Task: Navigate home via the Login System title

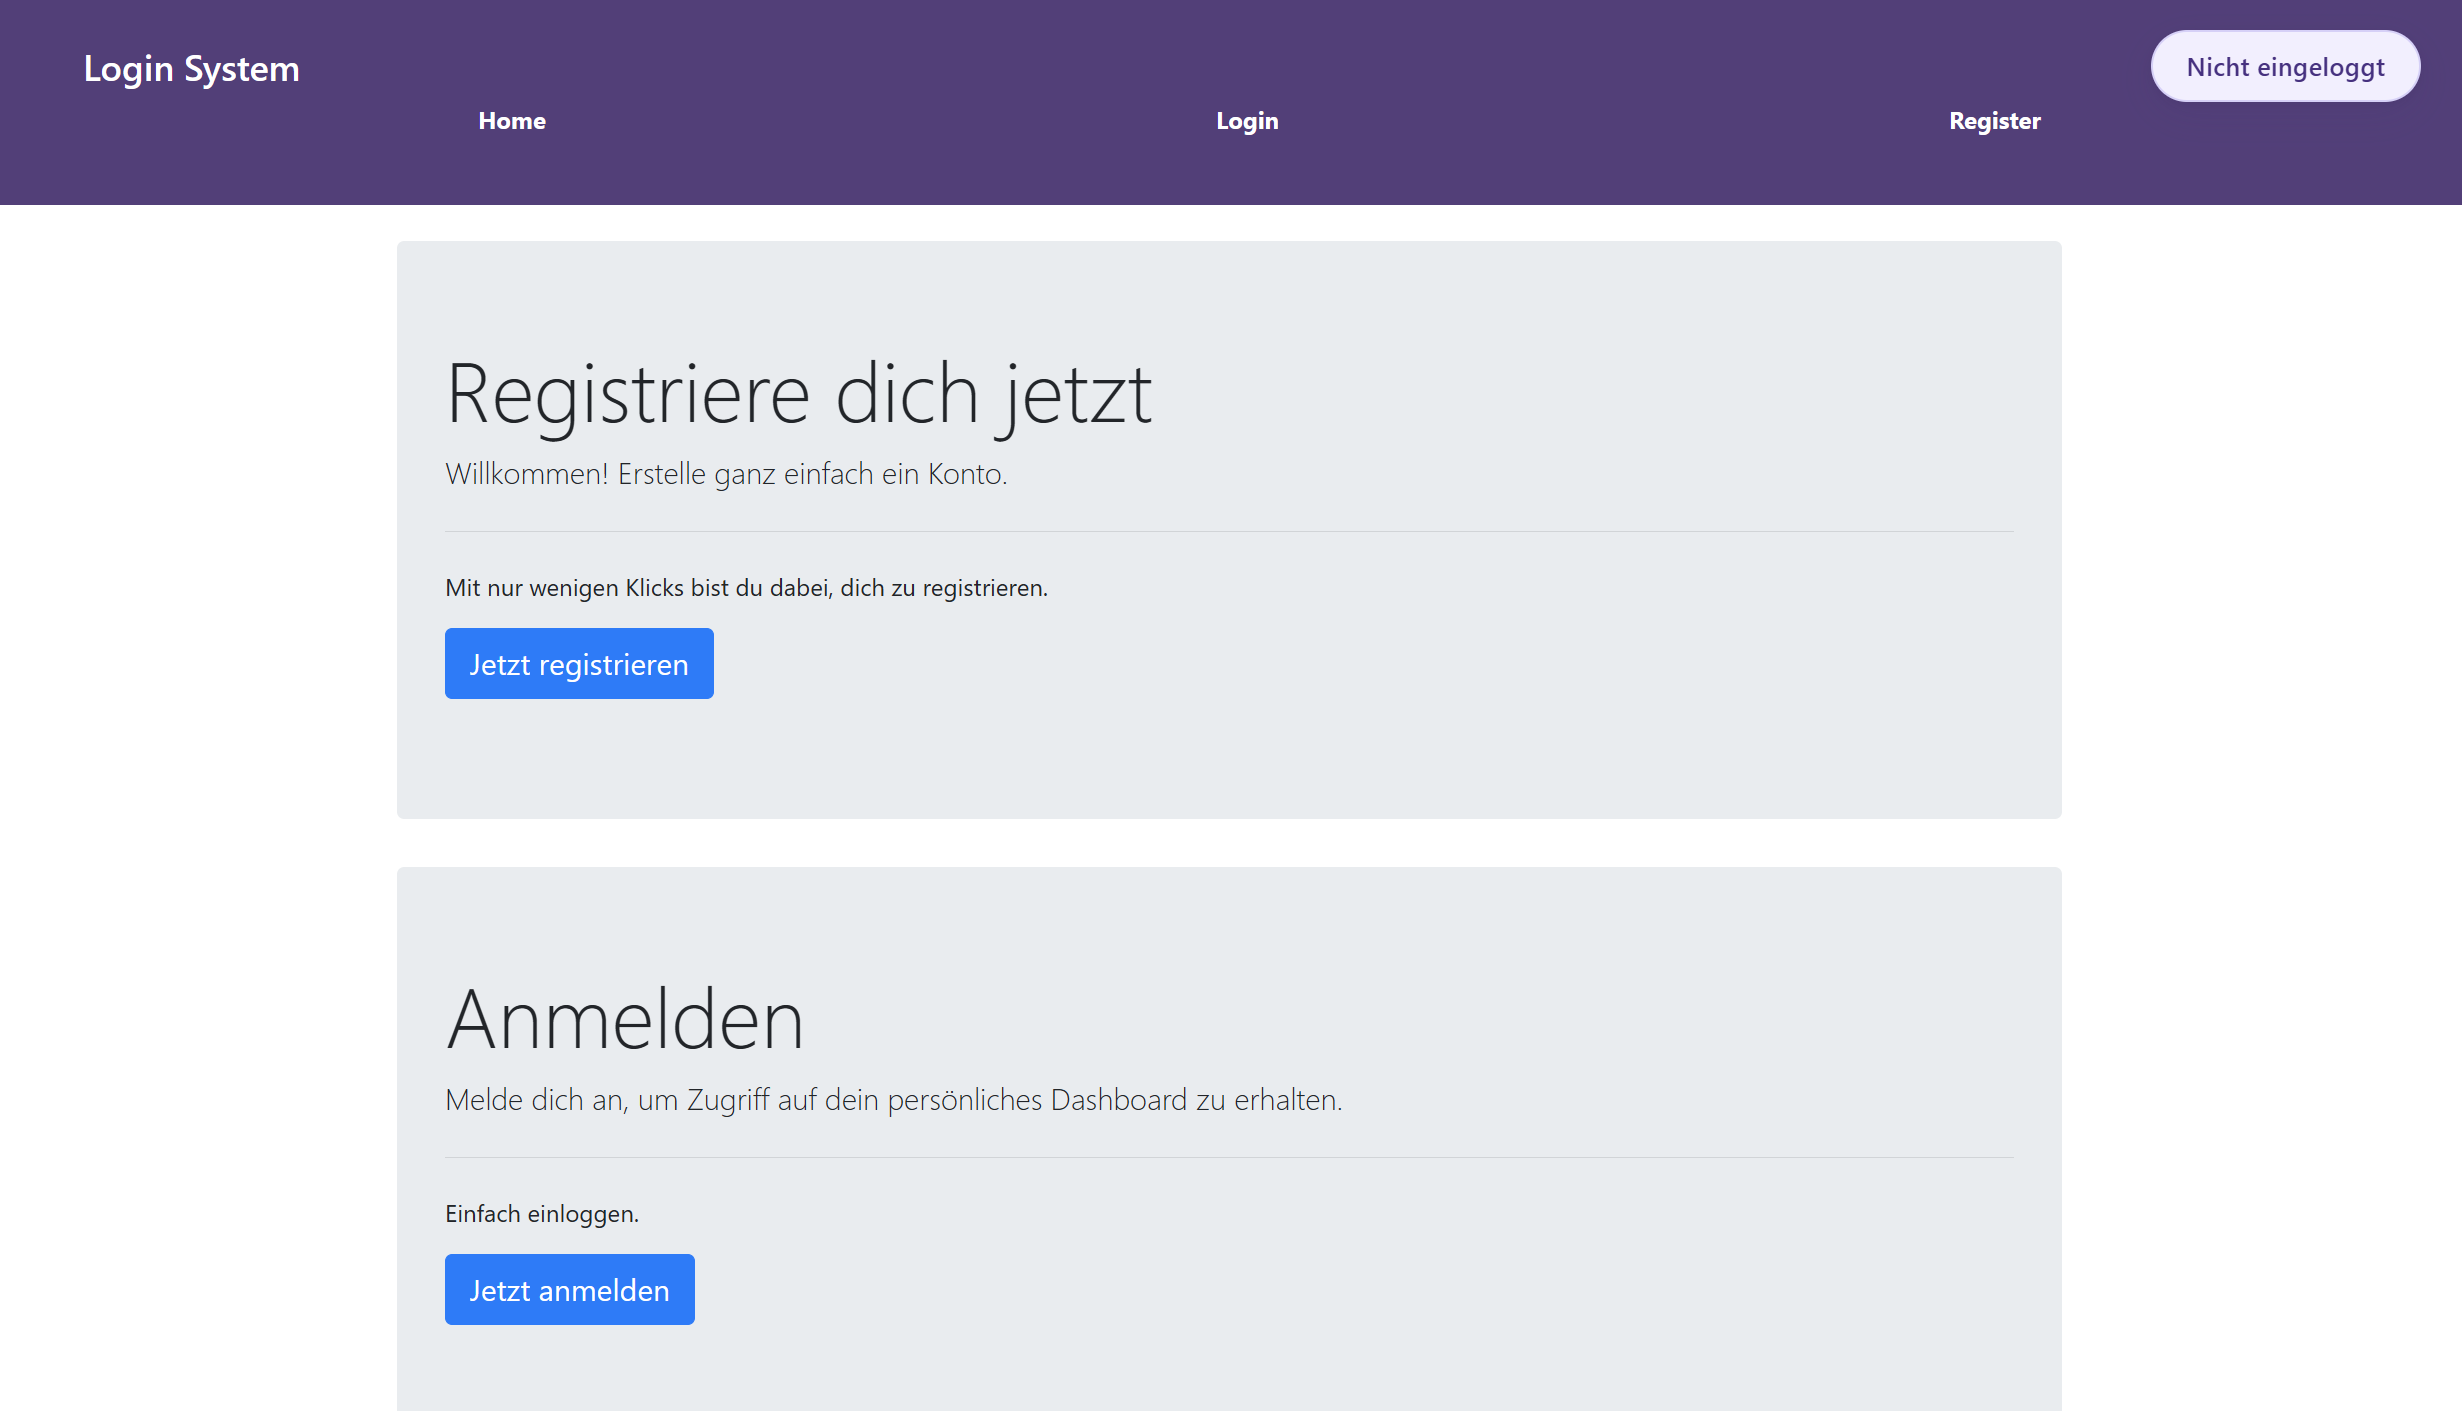Action: click(191, 68)
